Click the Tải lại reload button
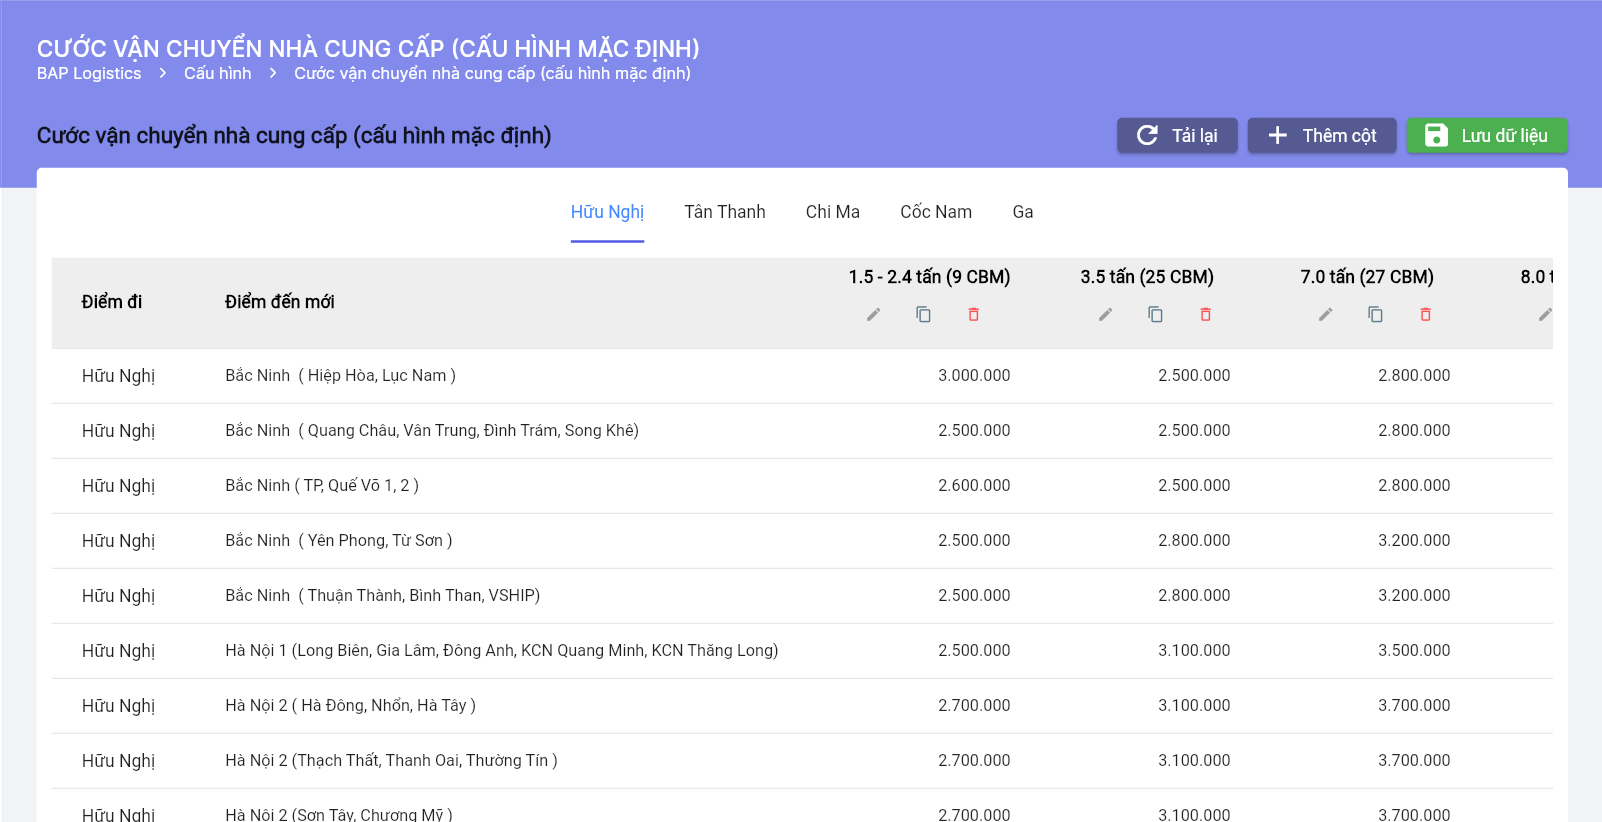 pos(1177,136)
